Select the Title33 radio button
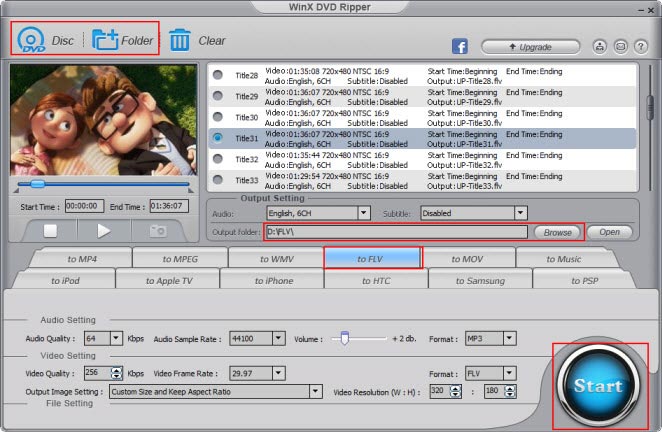662x432 pixels. pyautogui.click(x=217, y=179)
